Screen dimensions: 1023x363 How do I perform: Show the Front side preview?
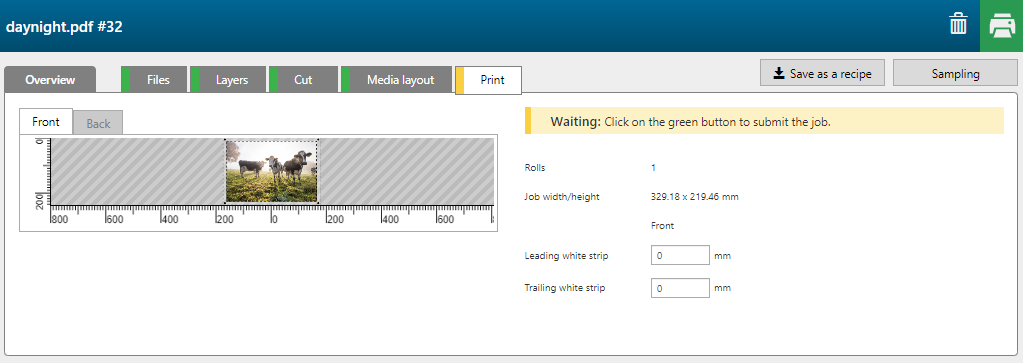pyautogui.click(x=46, y=121)
